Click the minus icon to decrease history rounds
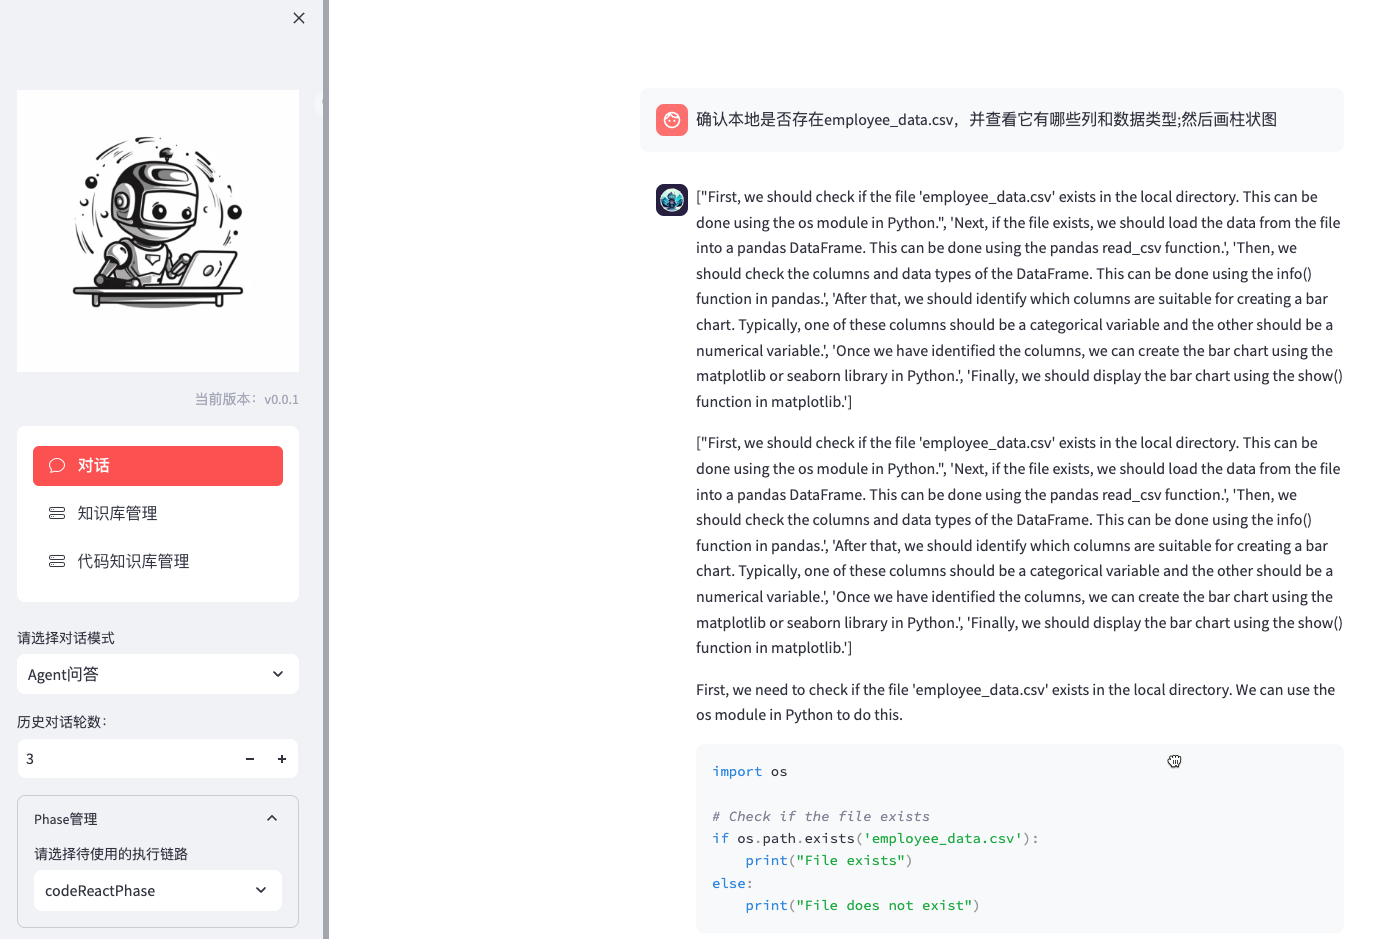The image size is (1399, 939). (249, 758)
